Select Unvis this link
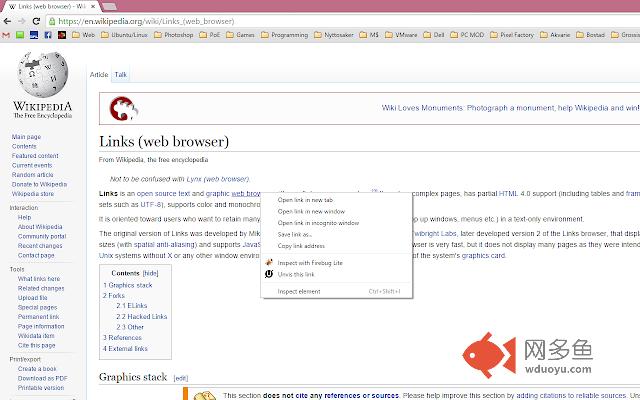 tap(336, 274)
